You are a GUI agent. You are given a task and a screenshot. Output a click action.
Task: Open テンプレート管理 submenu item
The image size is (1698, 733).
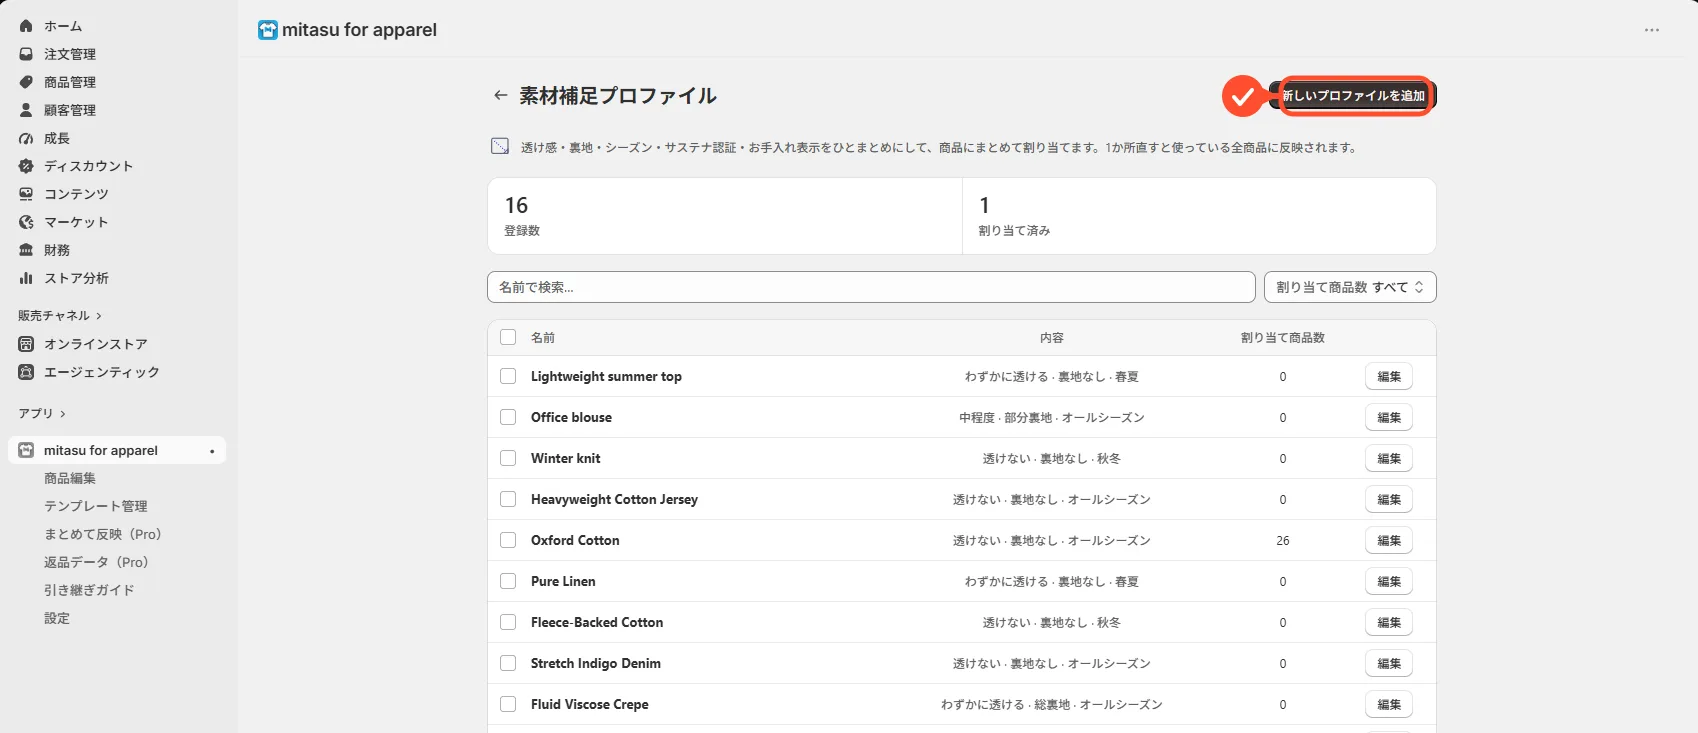[x=96, y=506]
